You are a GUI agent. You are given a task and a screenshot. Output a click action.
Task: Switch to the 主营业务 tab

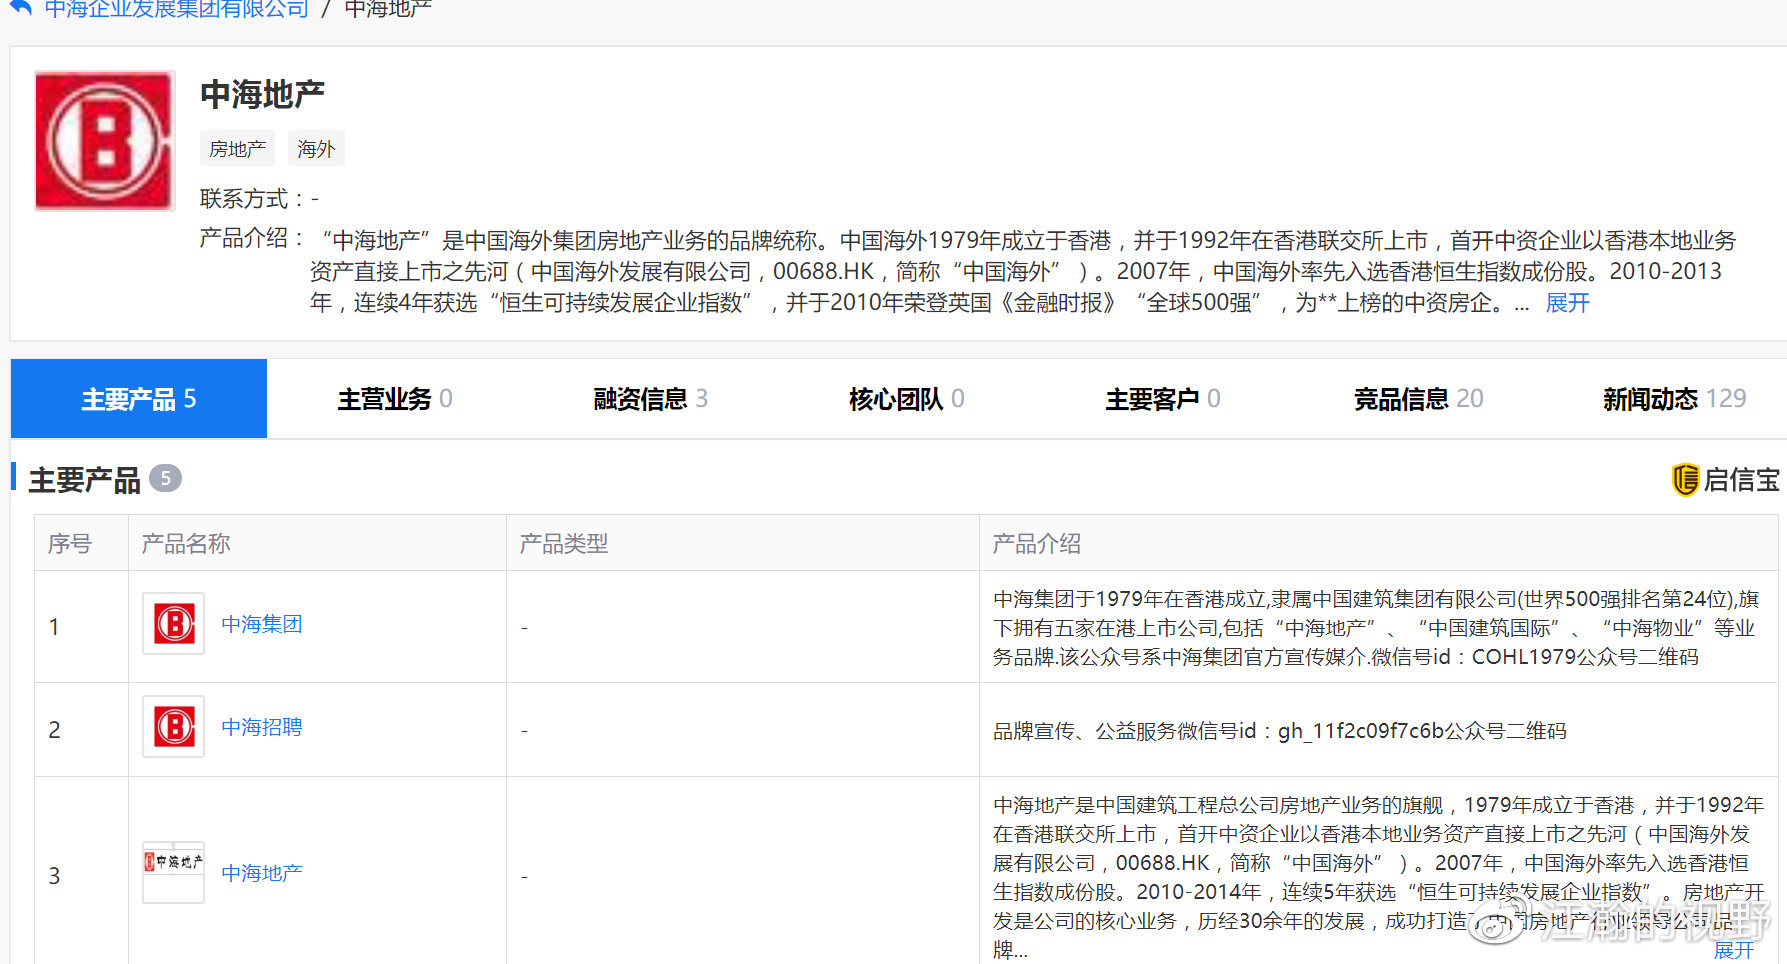pos(395,399)
